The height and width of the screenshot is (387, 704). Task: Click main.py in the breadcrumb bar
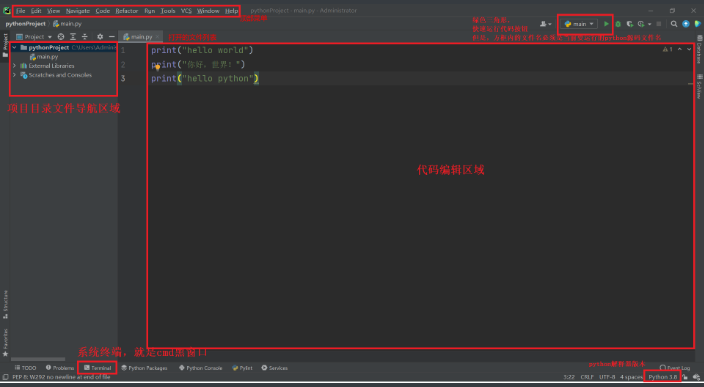(x=67, y=24)
